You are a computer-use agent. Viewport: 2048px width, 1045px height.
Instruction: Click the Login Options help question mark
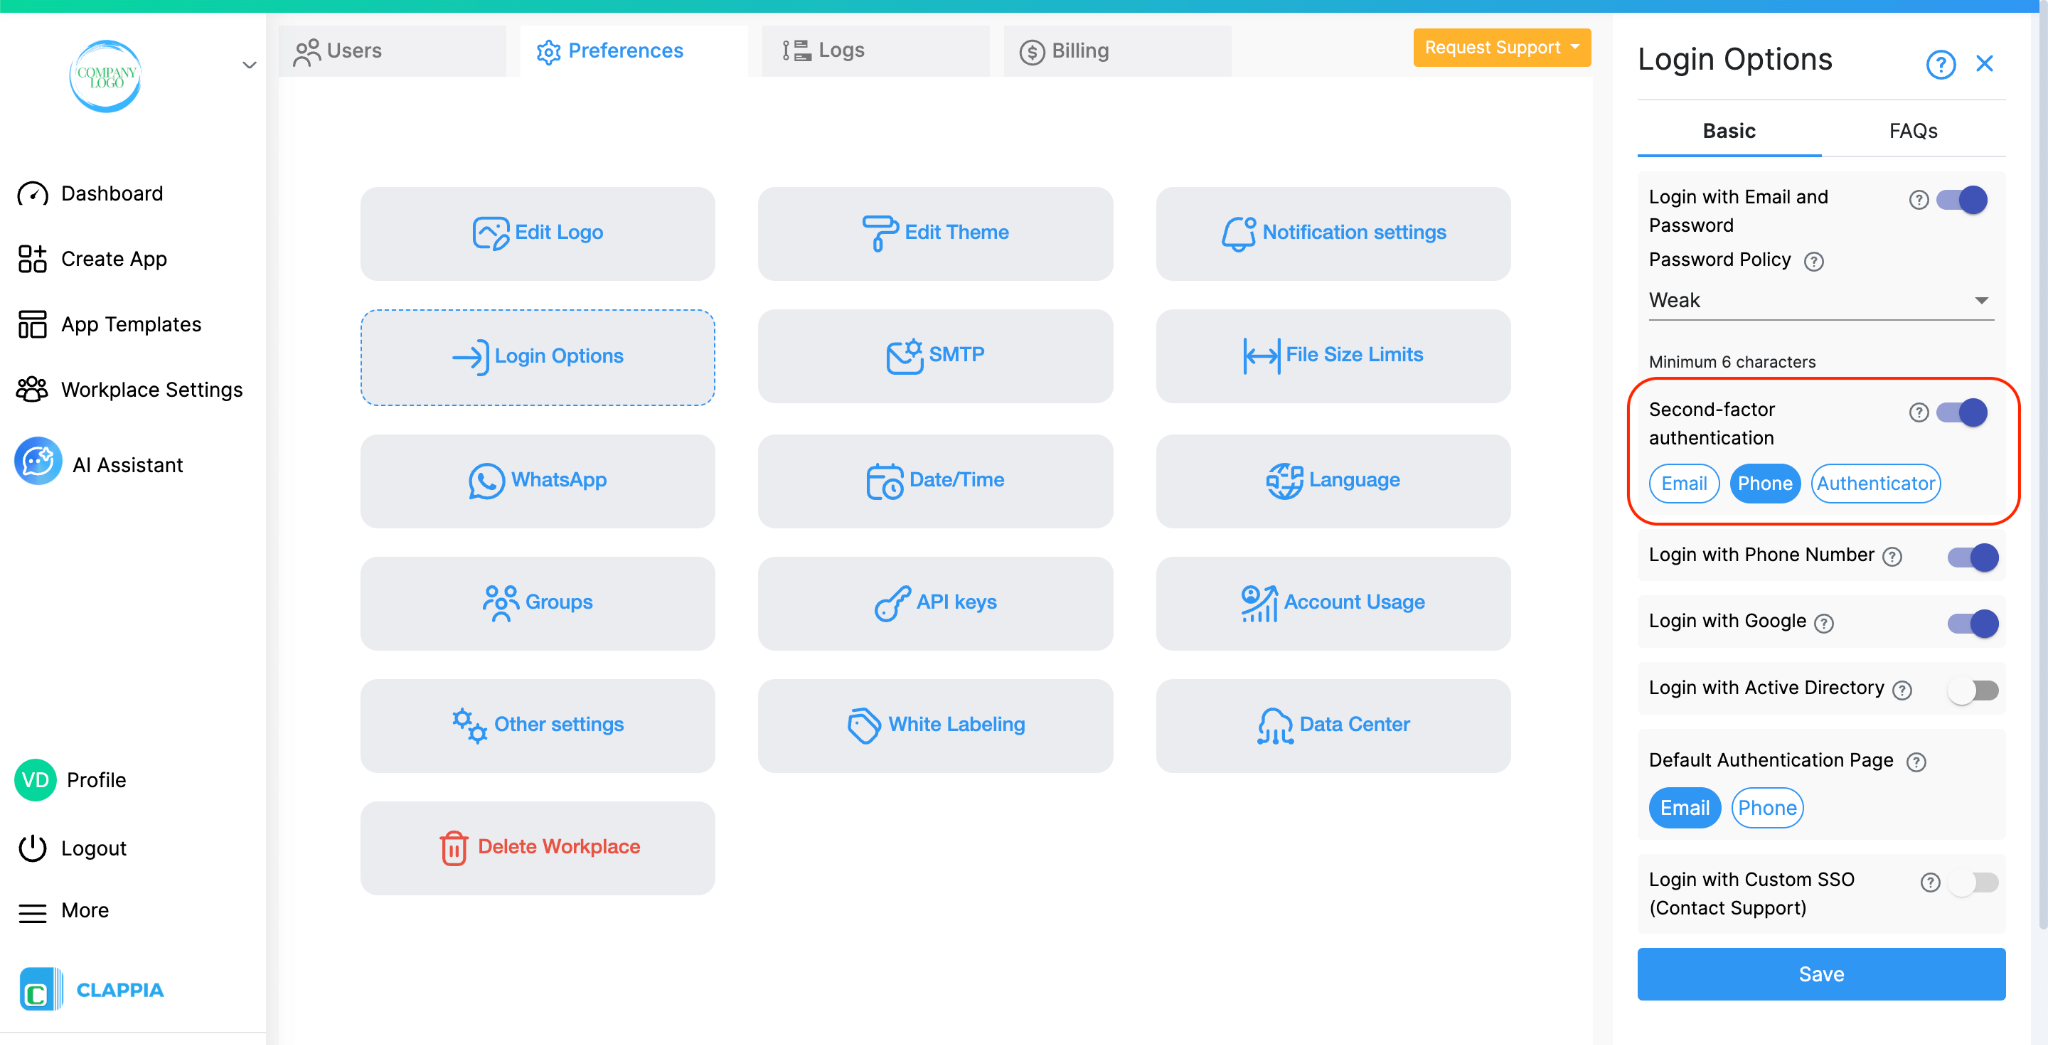1940,63
